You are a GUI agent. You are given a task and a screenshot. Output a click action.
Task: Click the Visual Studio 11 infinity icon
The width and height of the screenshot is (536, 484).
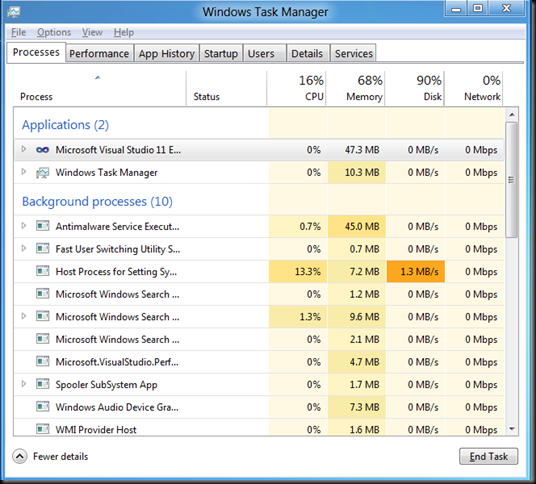pos(43,150)
